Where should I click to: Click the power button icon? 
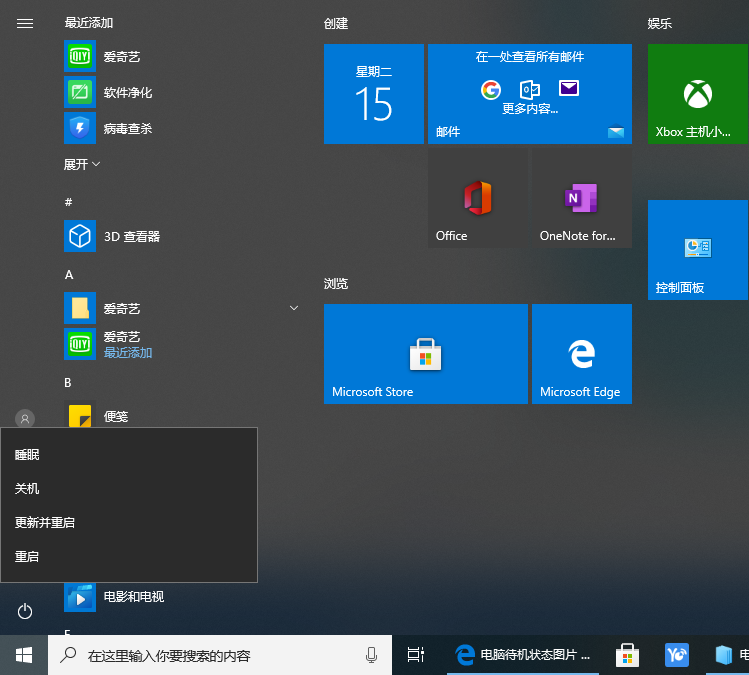point(25,611)
